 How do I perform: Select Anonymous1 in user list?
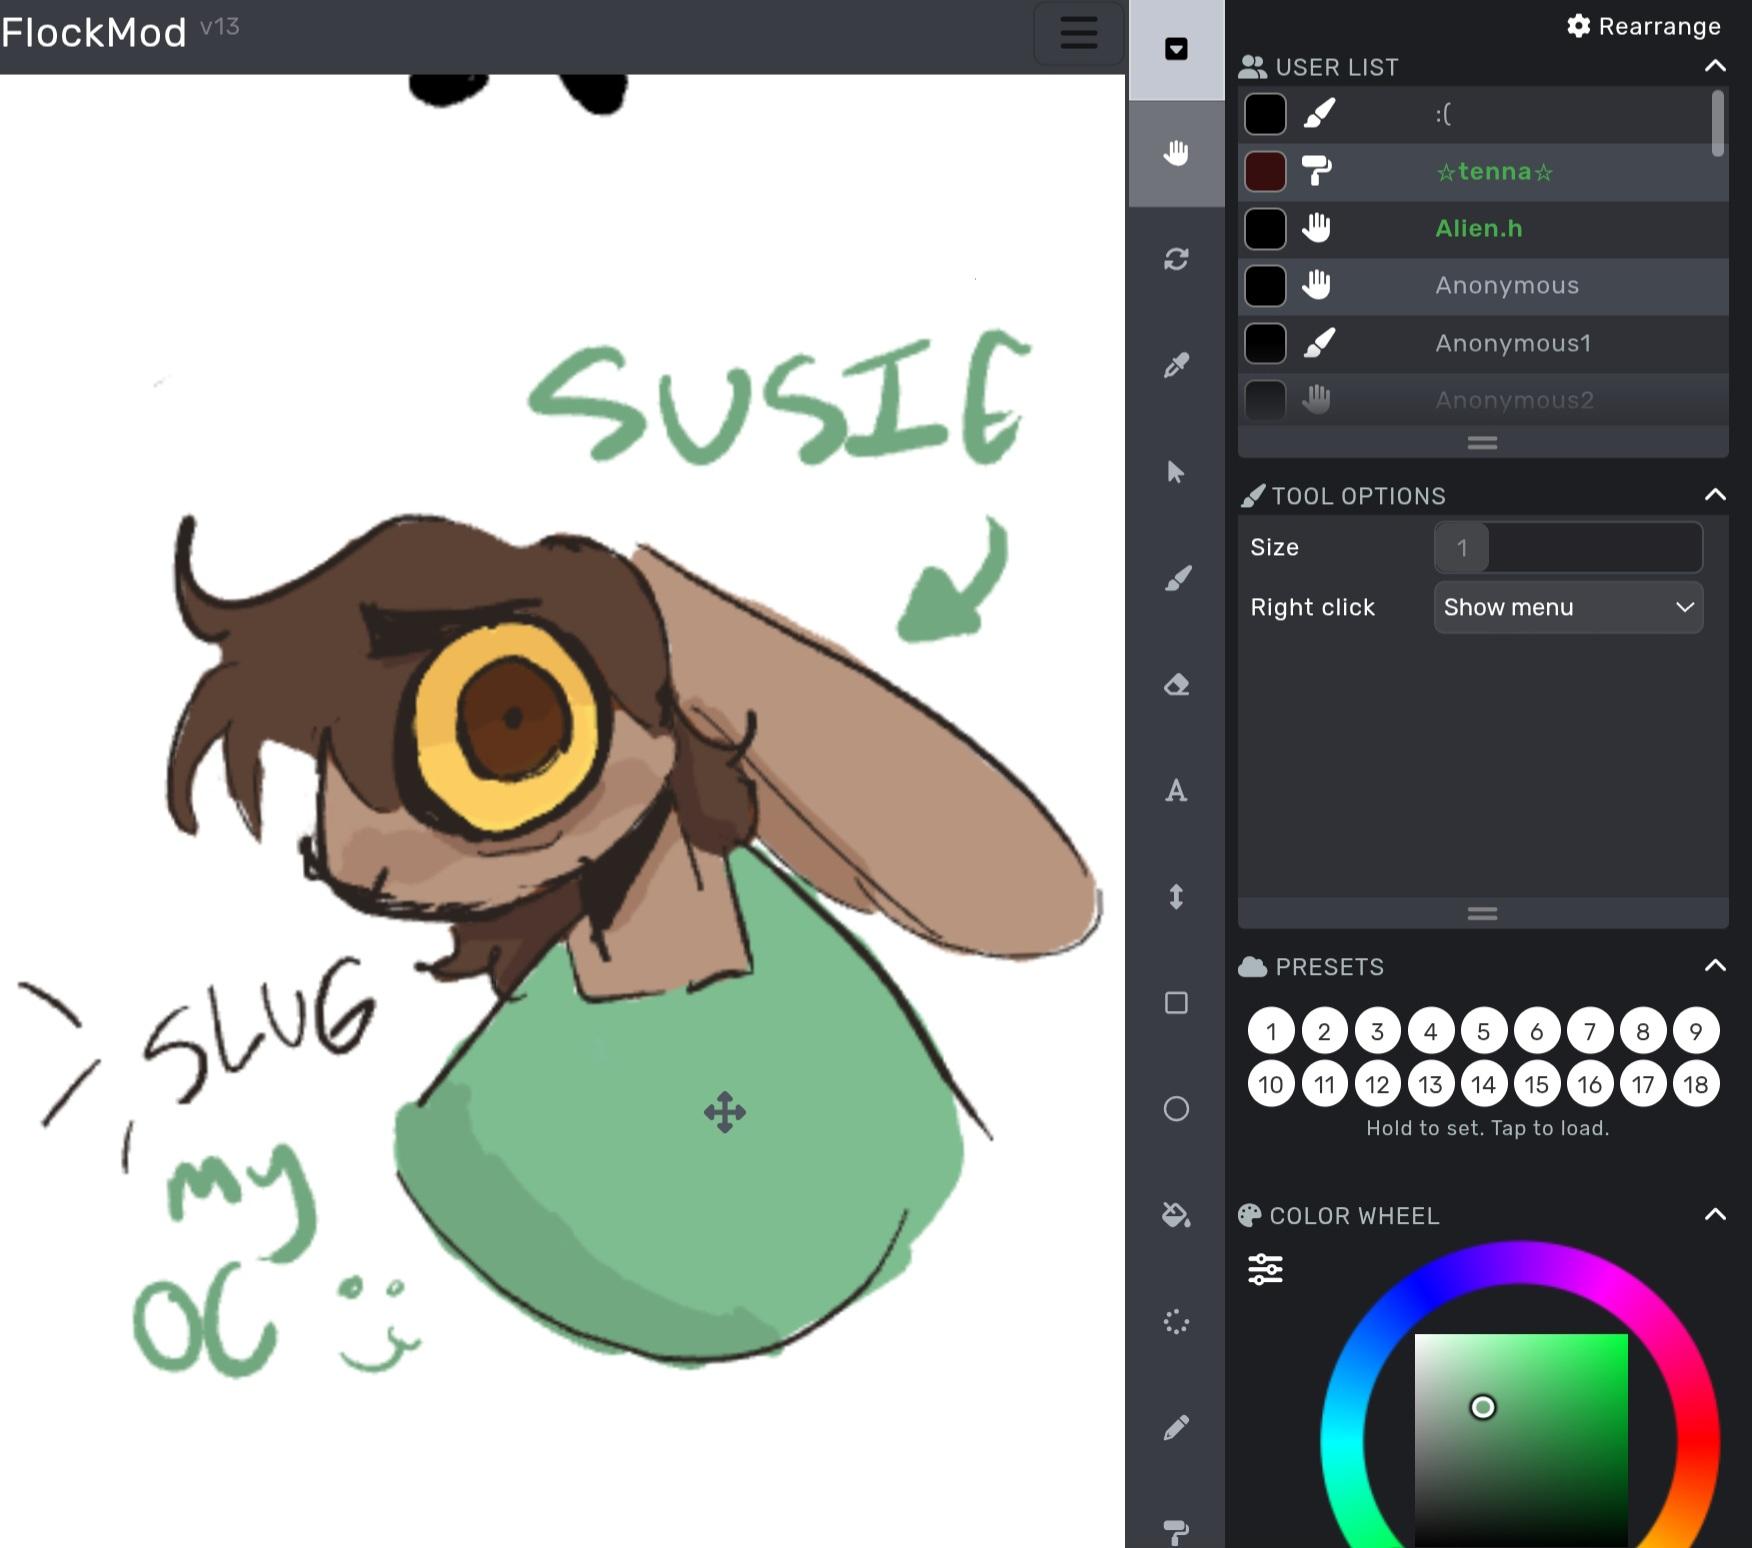(x=1483, y=344)
